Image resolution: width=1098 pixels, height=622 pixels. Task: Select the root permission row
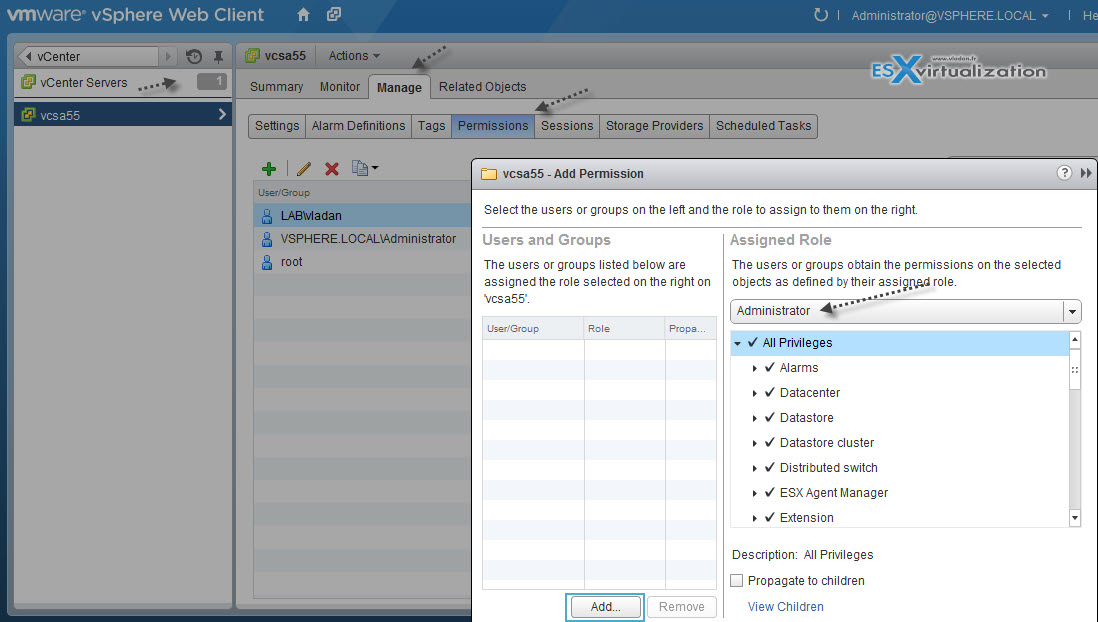pos(362,262)
